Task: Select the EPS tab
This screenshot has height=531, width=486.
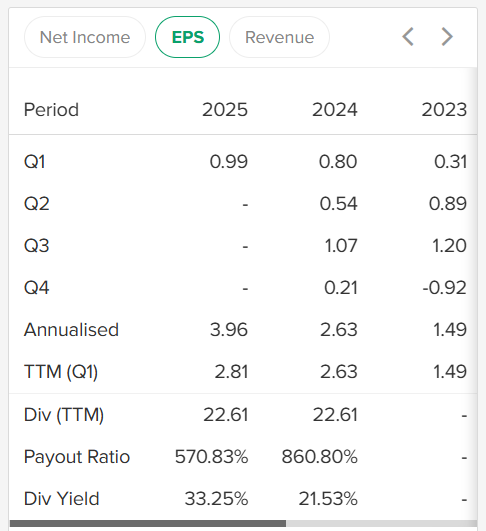Action: pyautogui.click(x=187, y=37)
